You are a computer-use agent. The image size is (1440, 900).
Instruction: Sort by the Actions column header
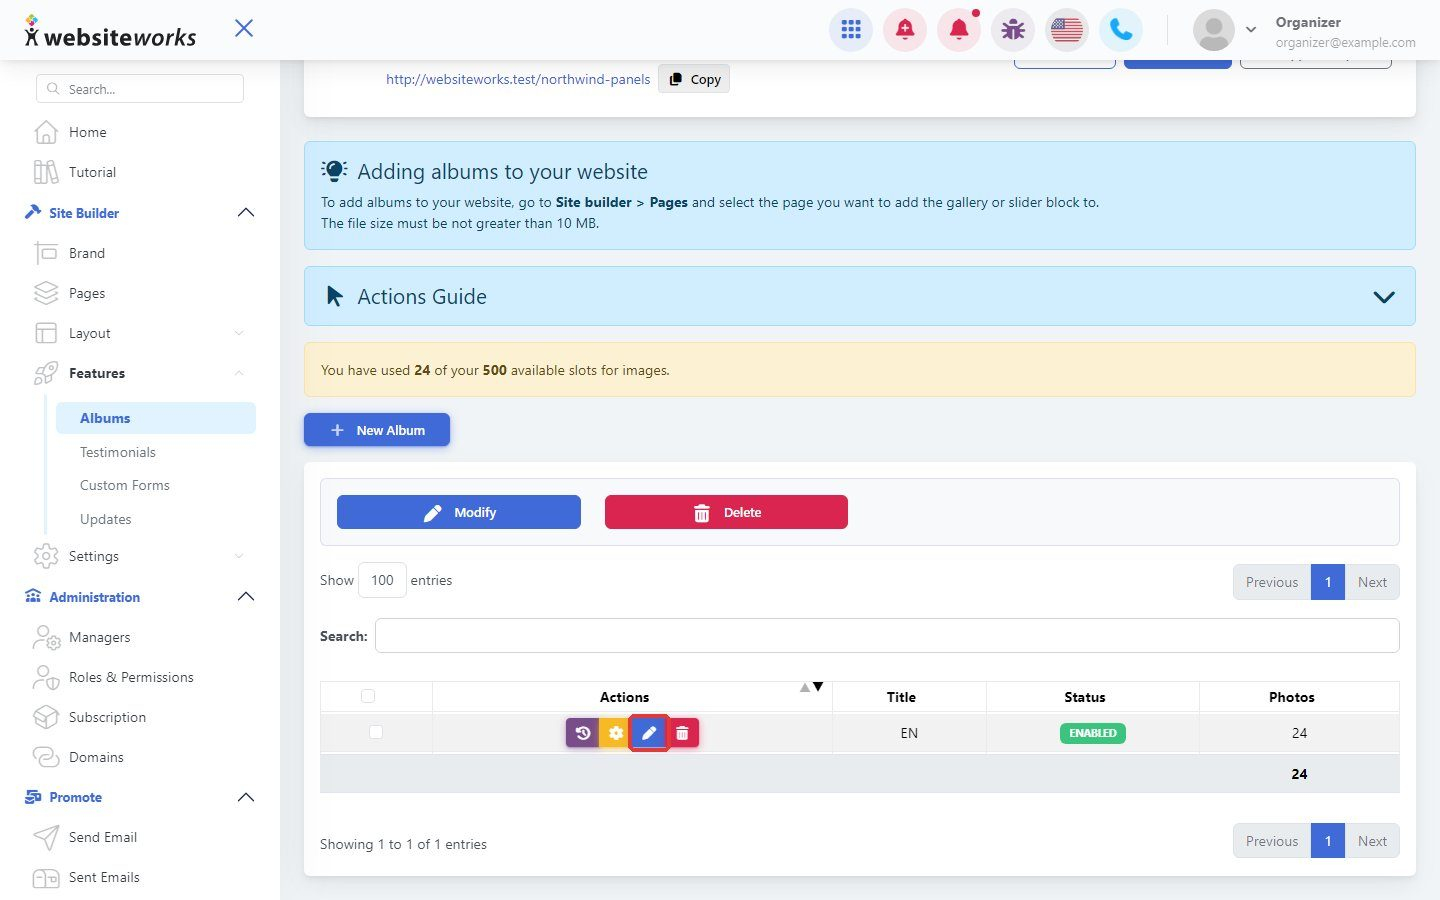coord(632,697)
